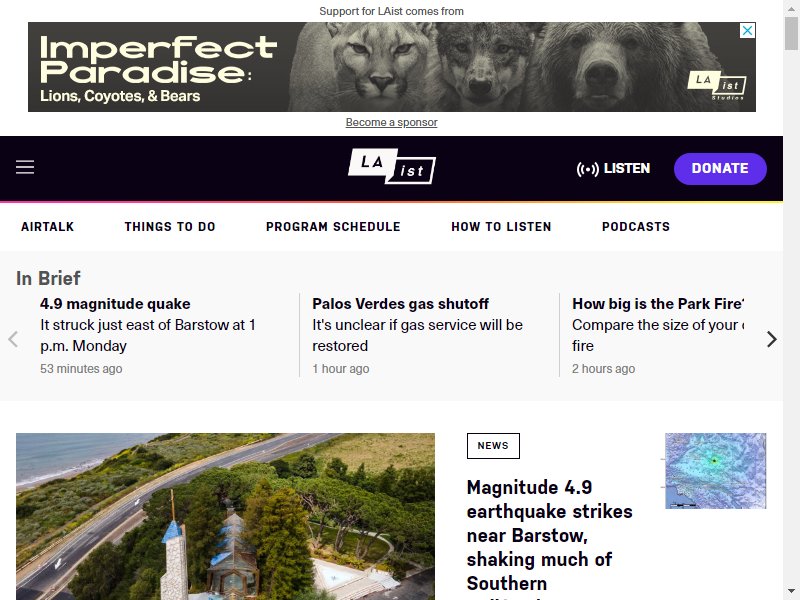Read the Magnitude 4.9 earthquake headline article
The height and width of the screenshot is (600, 800).
[549, 535]
